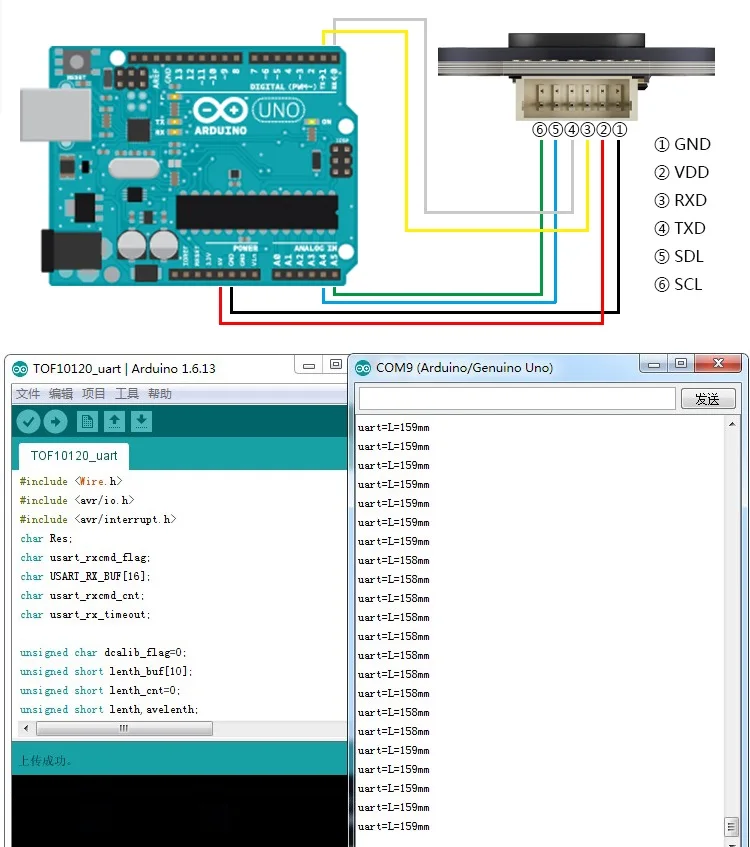Close the COM9 serial monitor window

[718, 364]
